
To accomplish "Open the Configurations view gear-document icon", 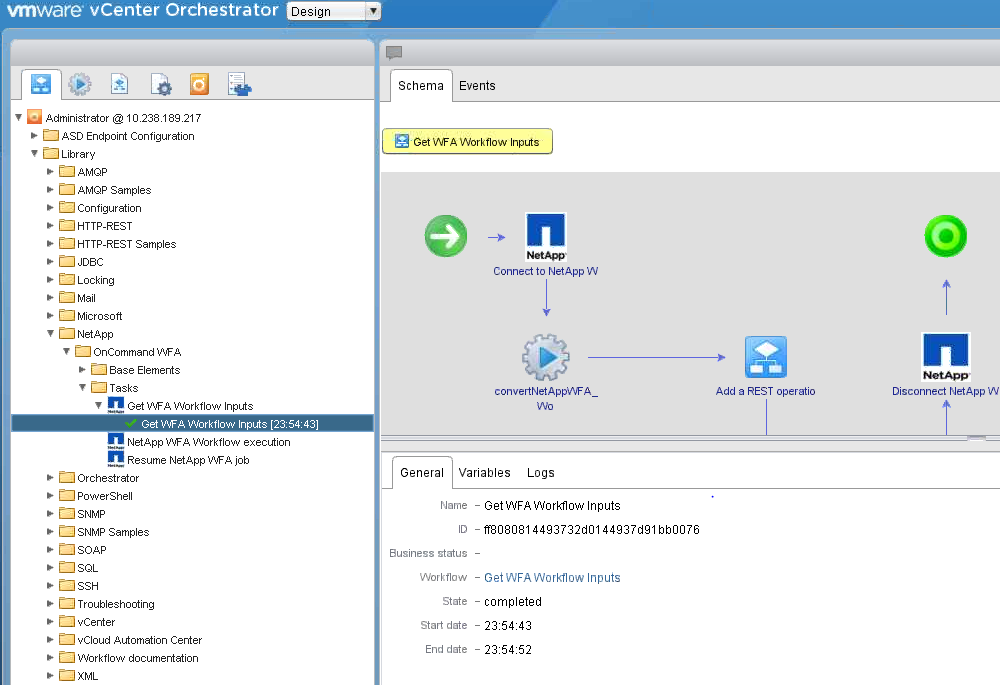I will coord(161,85).
